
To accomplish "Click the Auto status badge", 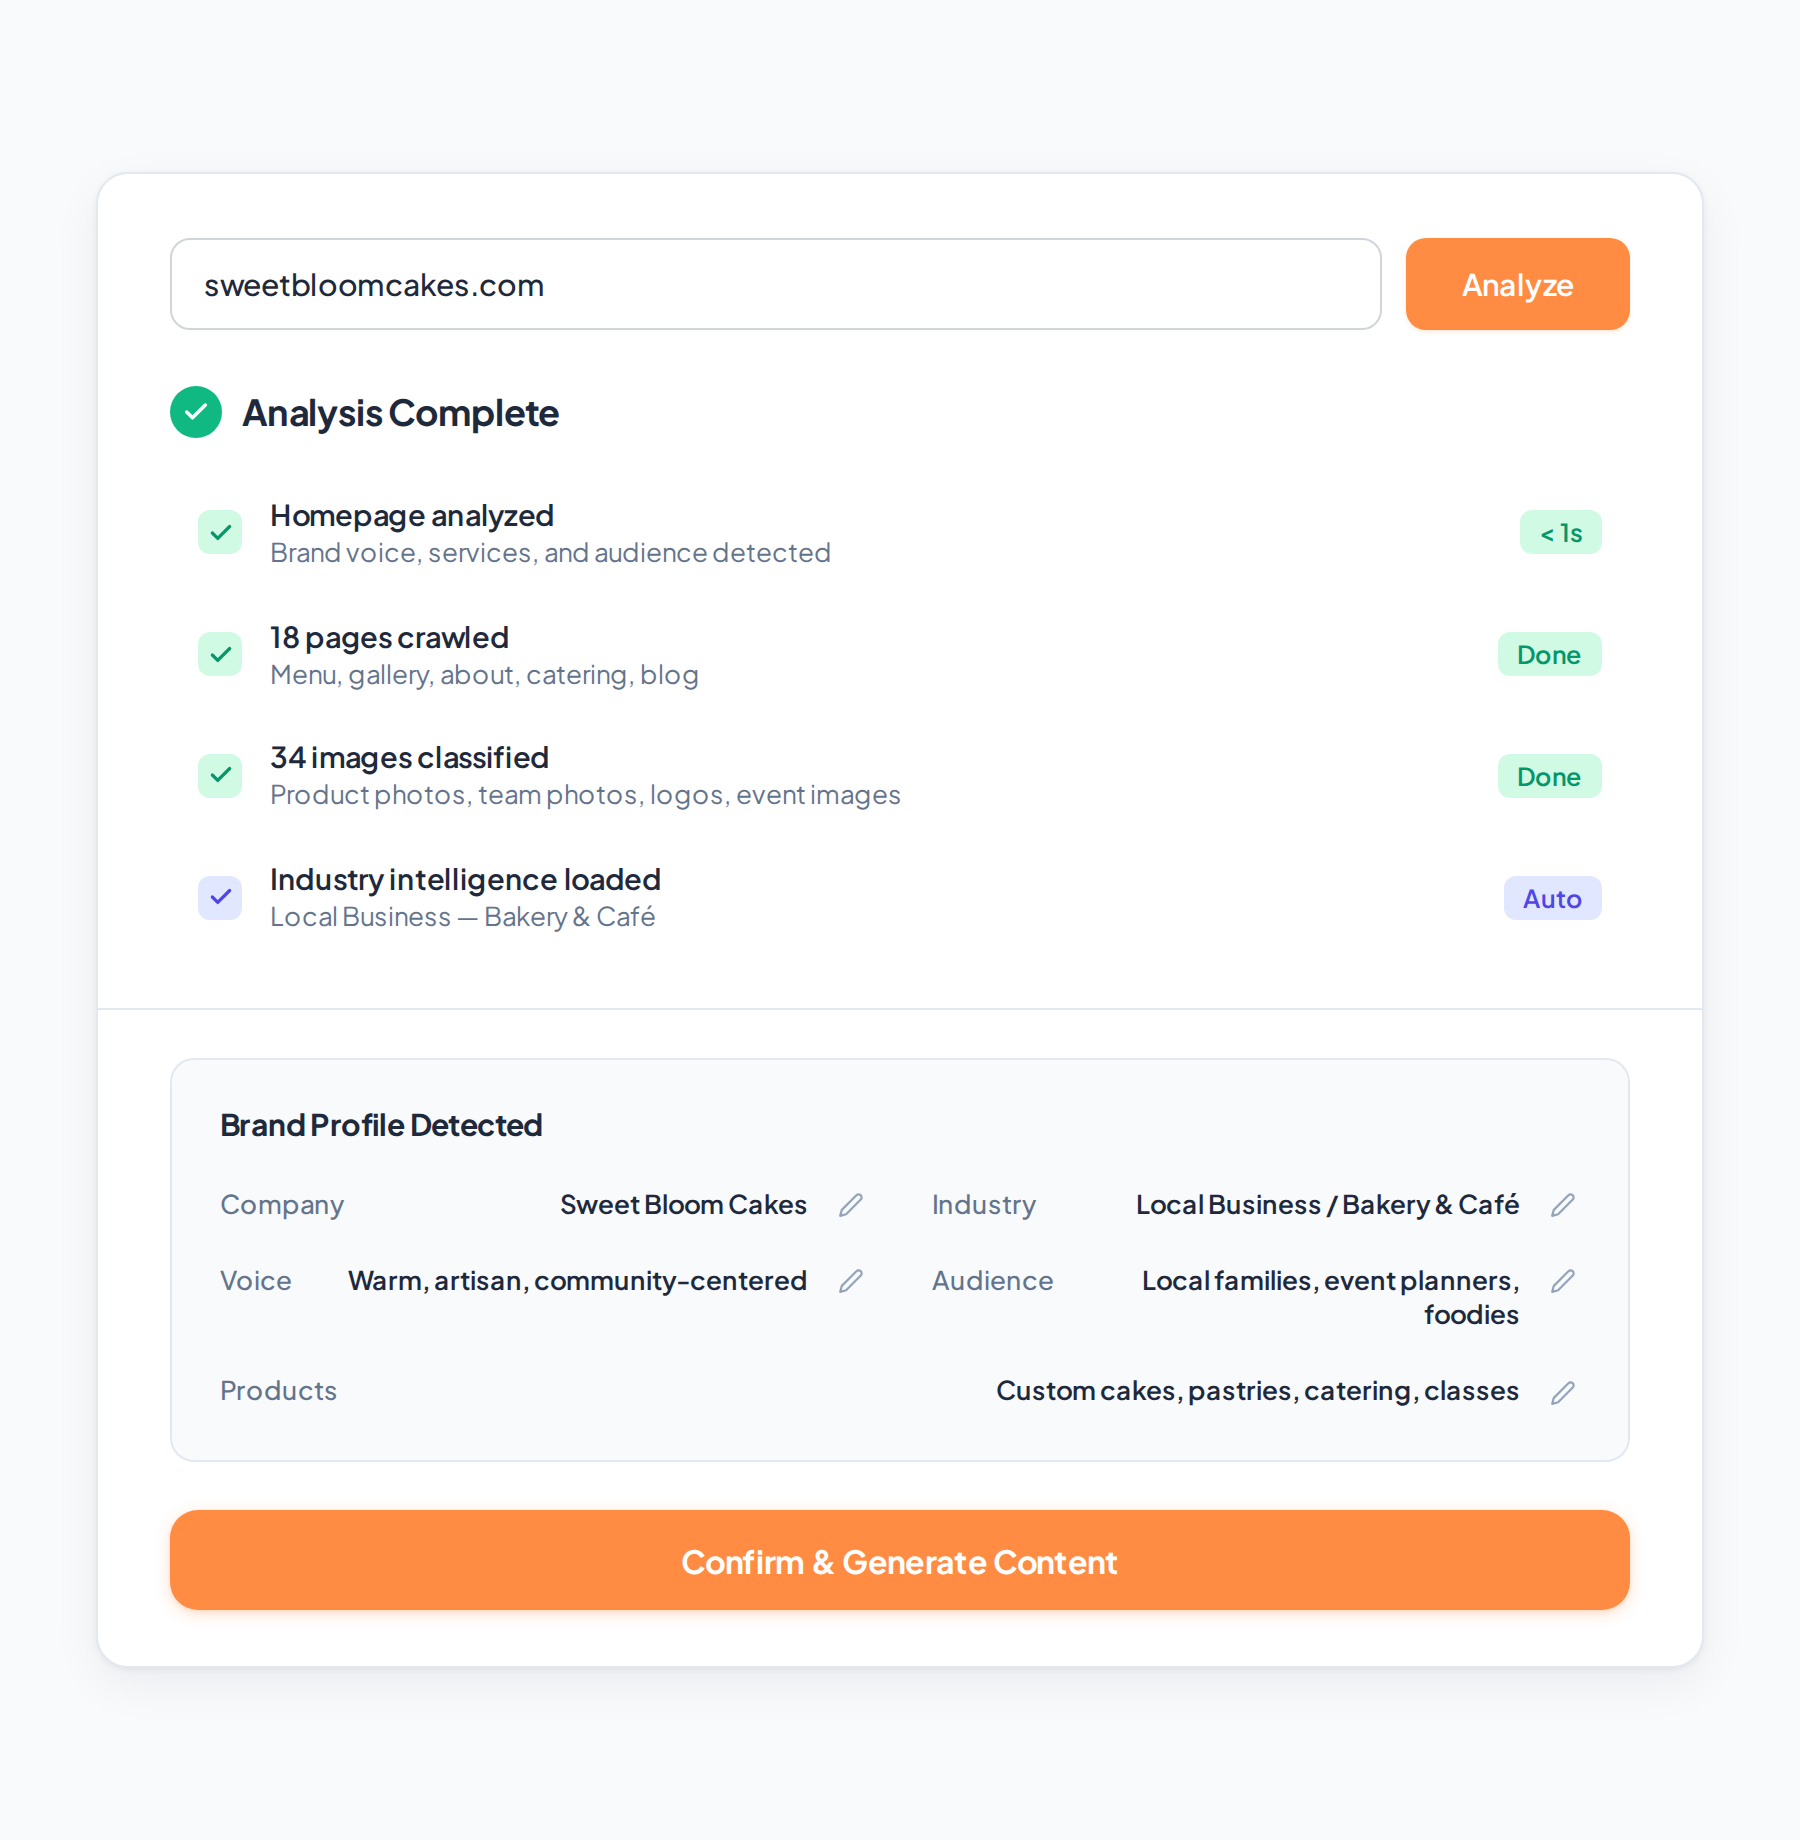I will coord(1552,898).
